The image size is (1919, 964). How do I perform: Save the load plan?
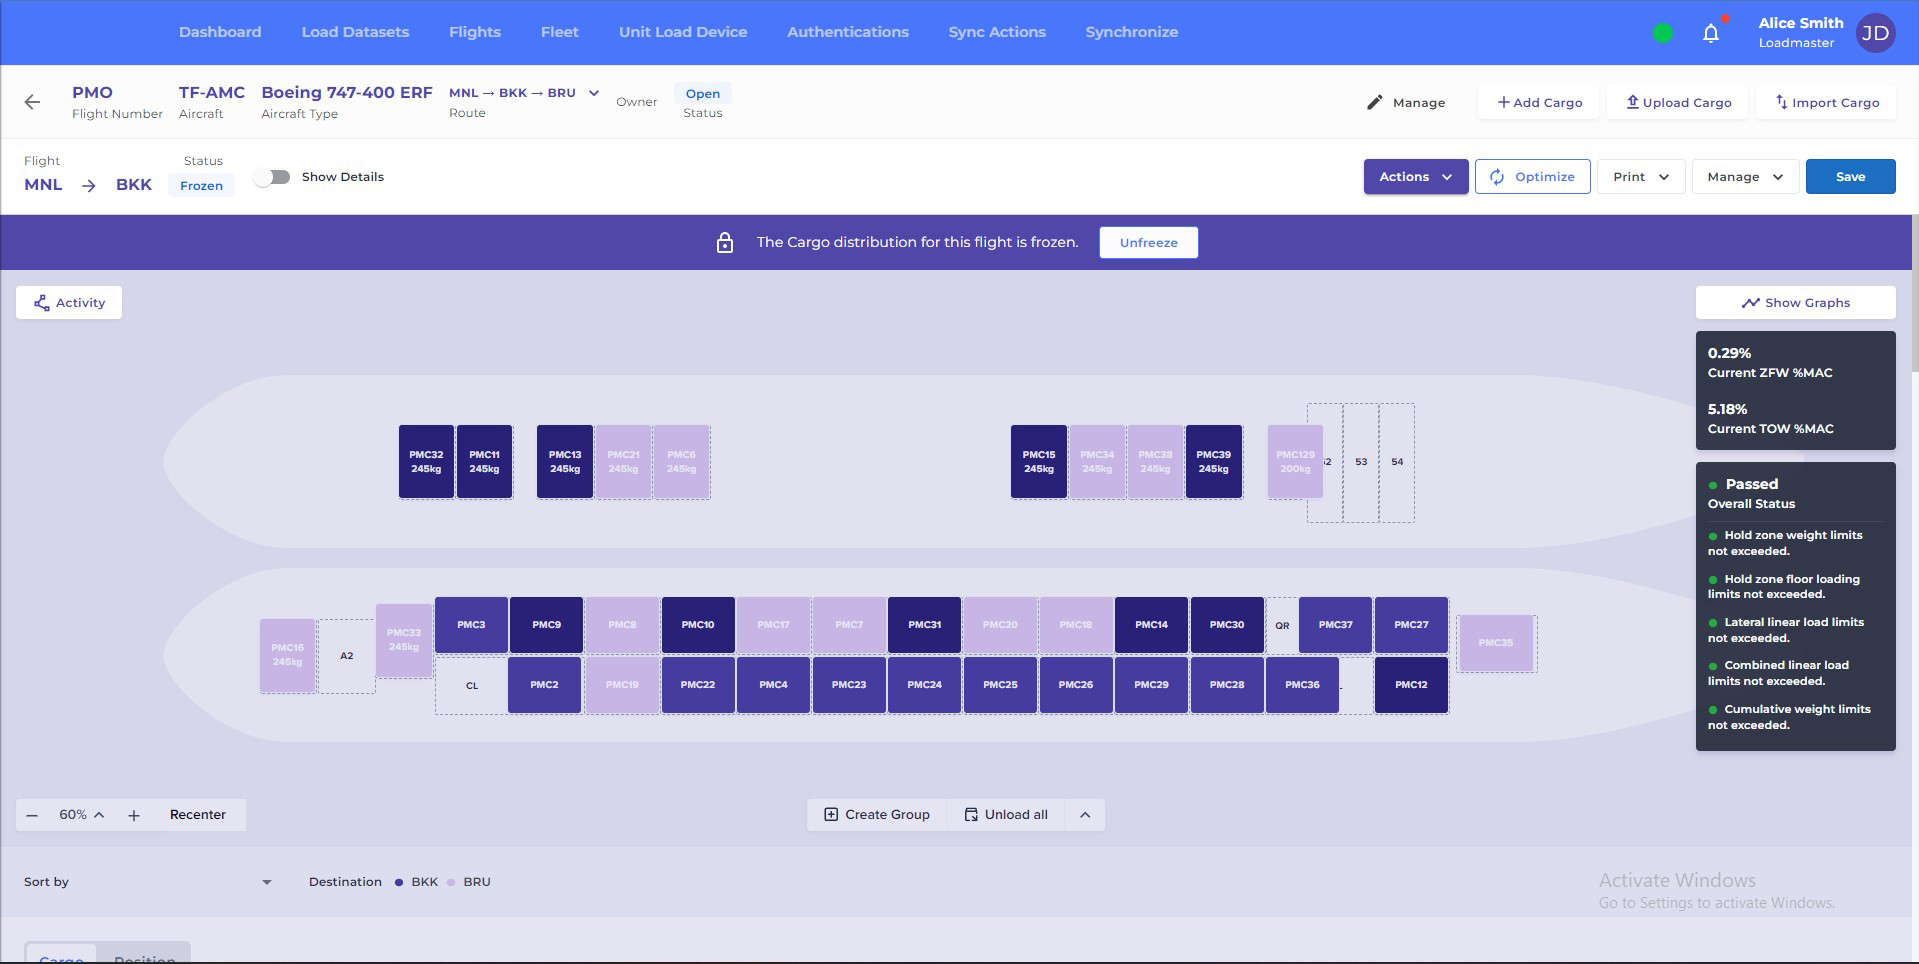pos(1850,177)
